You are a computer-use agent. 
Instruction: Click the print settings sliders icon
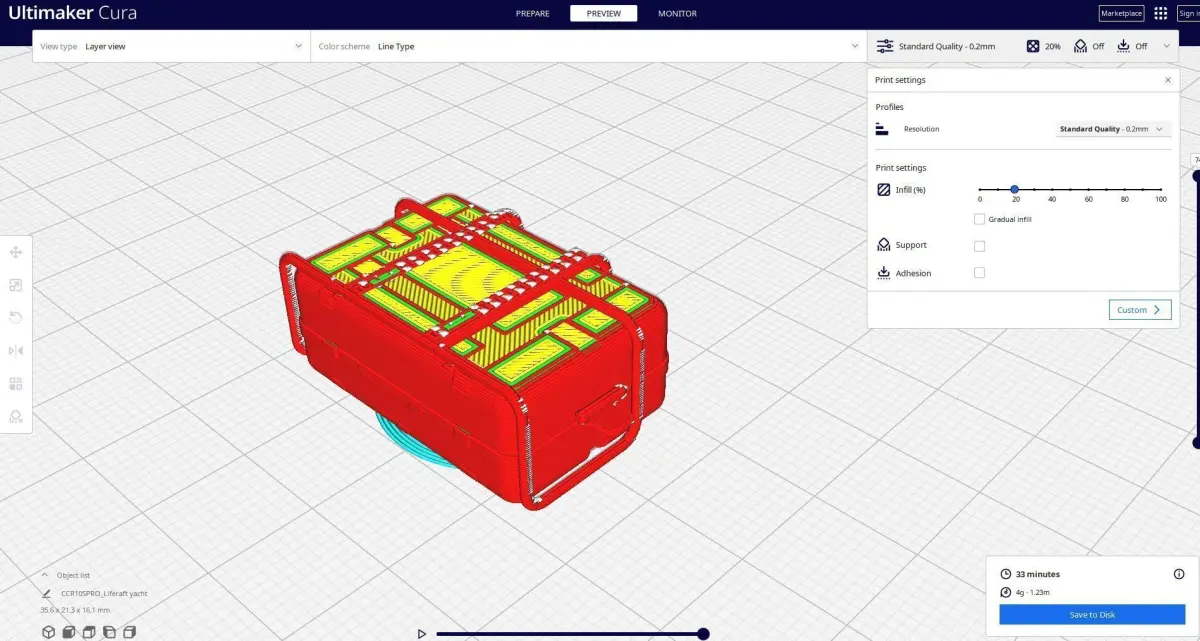tap(885, 46)
